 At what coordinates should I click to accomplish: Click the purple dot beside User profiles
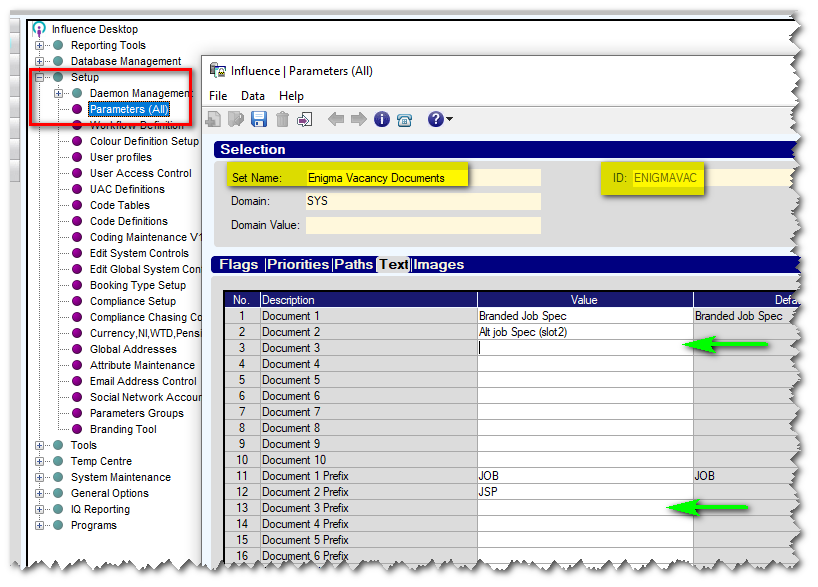tap(77, 157)
